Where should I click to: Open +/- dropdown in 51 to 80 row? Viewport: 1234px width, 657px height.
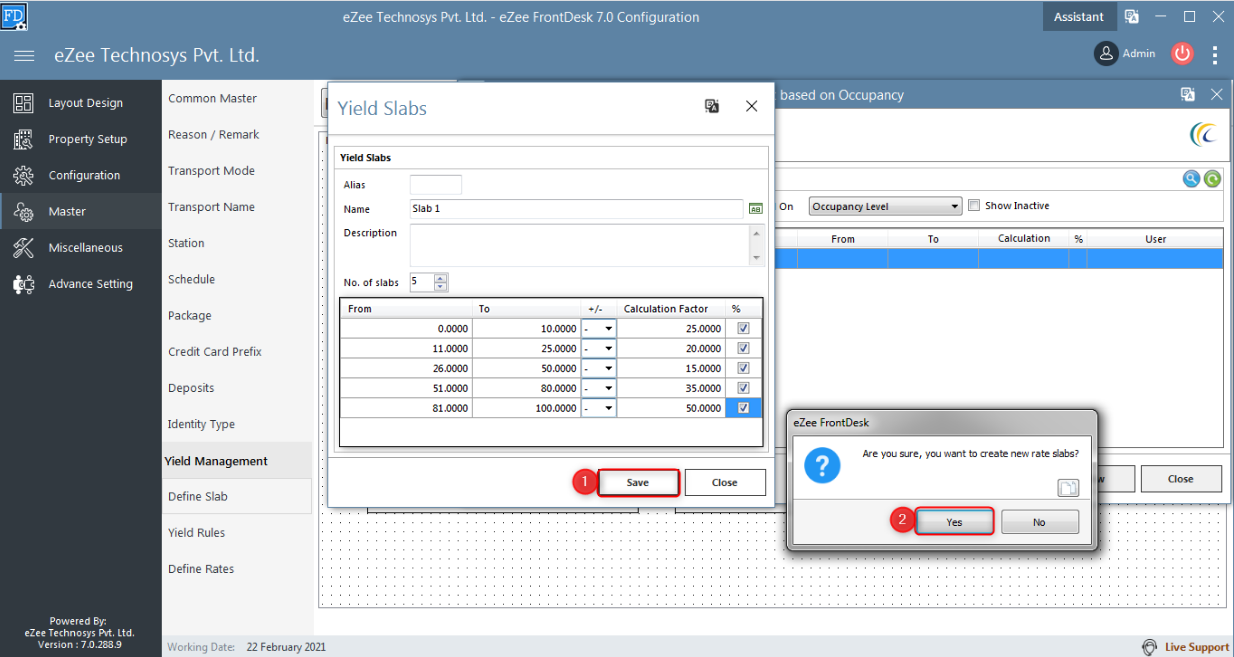tap(608, 388)
